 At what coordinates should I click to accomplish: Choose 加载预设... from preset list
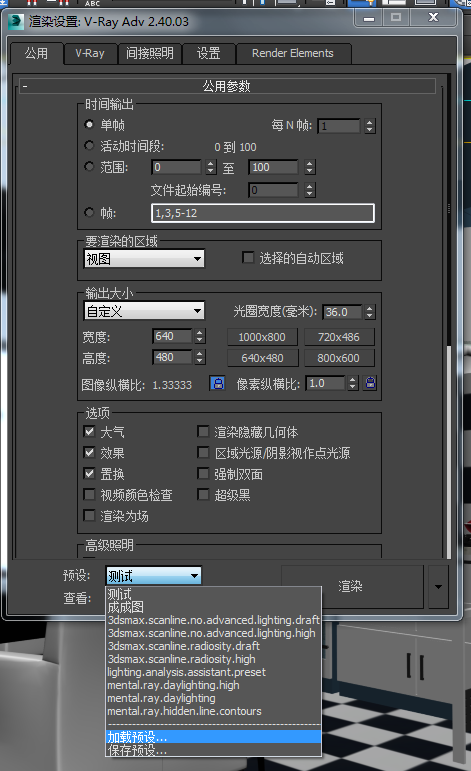pos(214,737)
